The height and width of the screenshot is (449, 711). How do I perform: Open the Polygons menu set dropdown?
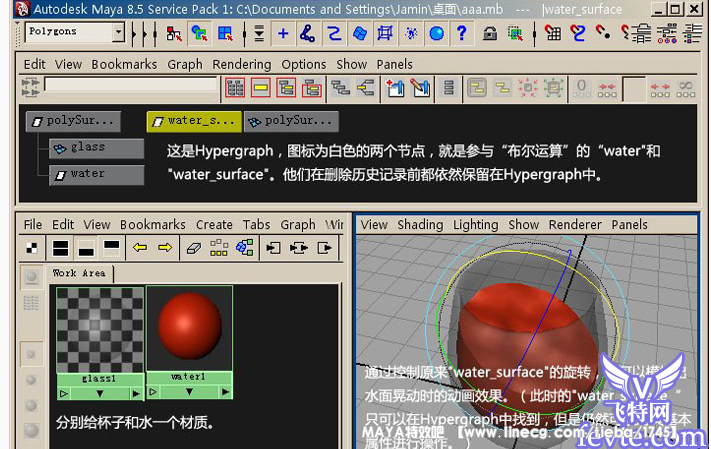point(119,32)
